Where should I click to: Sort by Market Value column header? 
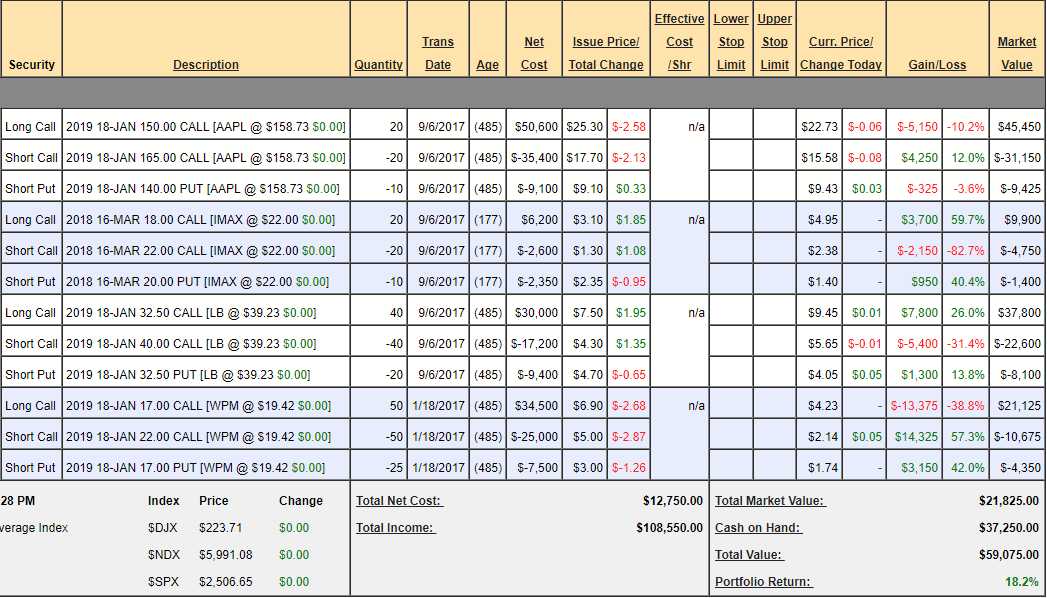click(x=1017, y=53)
